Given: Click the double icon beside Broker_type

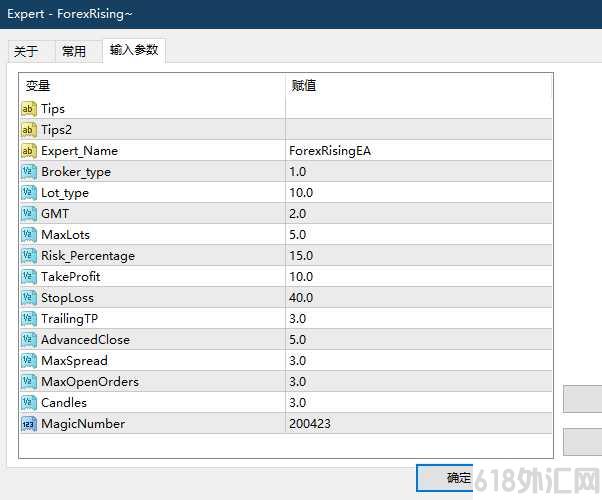Looking at the screenshot, I should (29, 172).
